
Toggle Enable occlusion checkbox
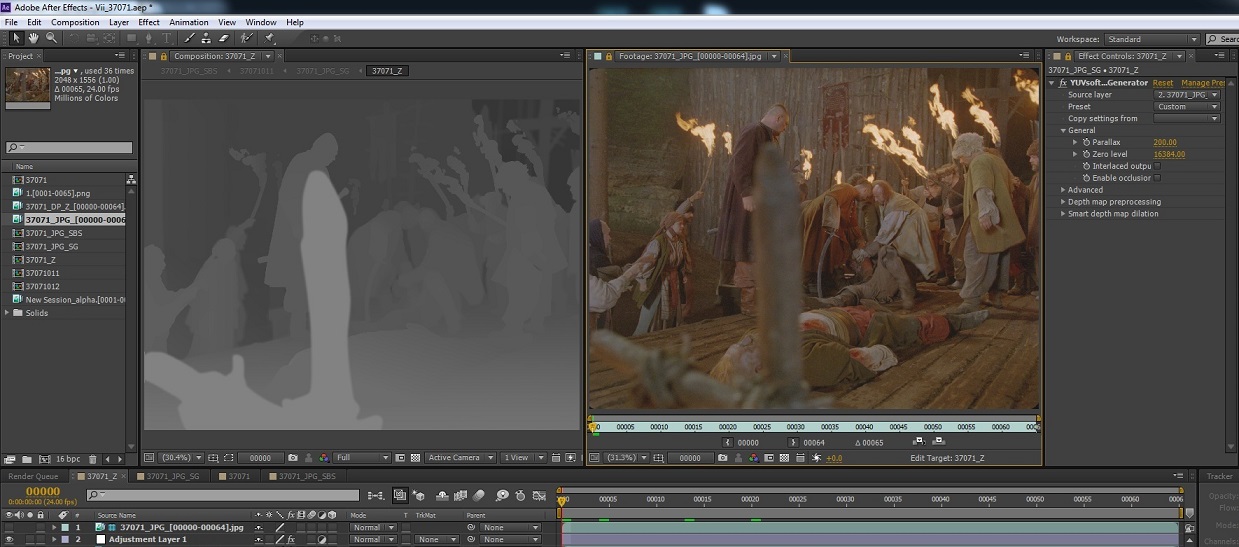click(x=1158, y=178)
